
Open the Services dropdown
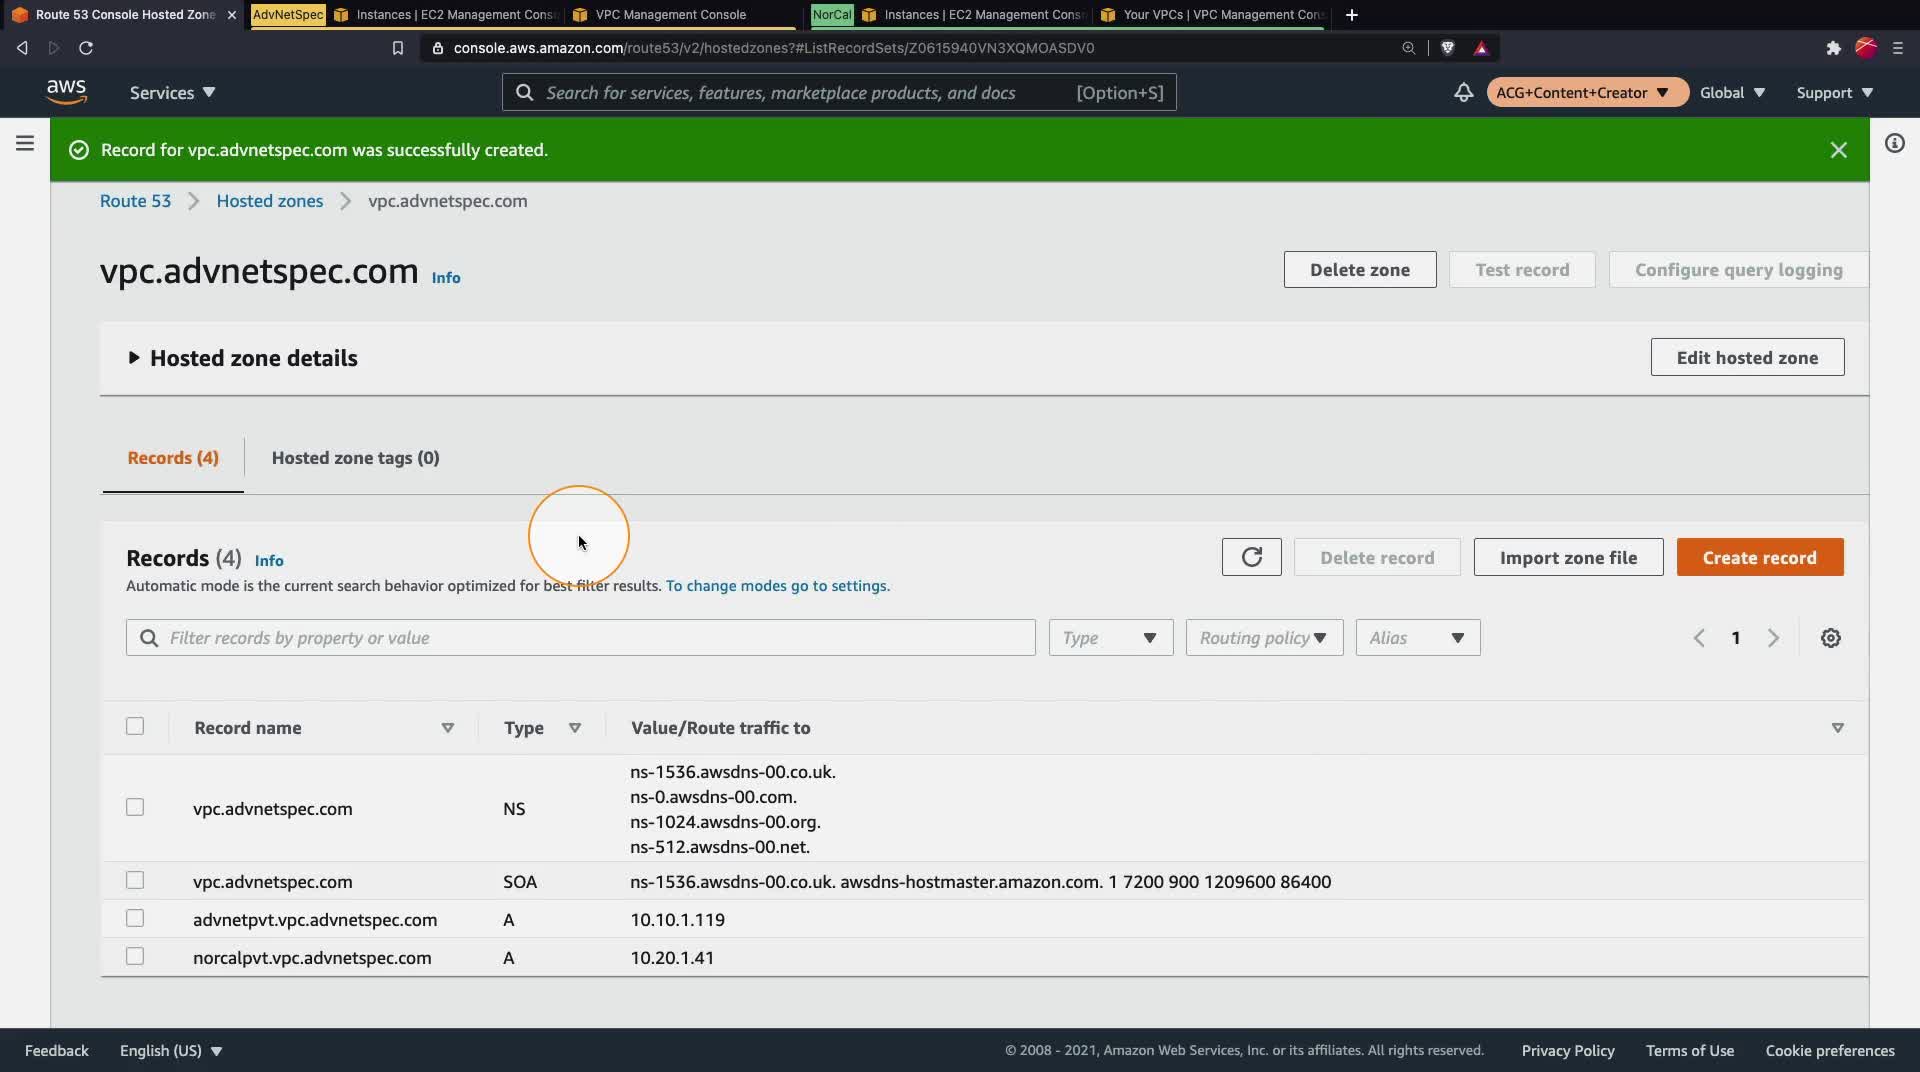coord(172,92)
